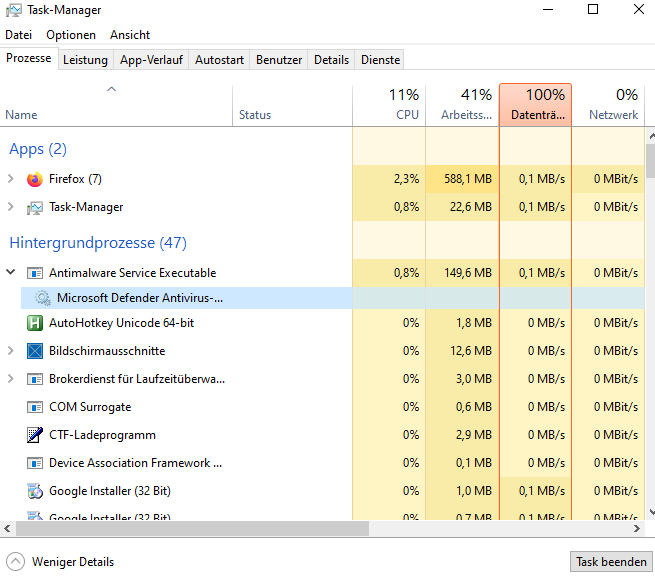Screen dimensions: 655x585
Task: Open the Autostart tab
Action: [x=219, y=60]
